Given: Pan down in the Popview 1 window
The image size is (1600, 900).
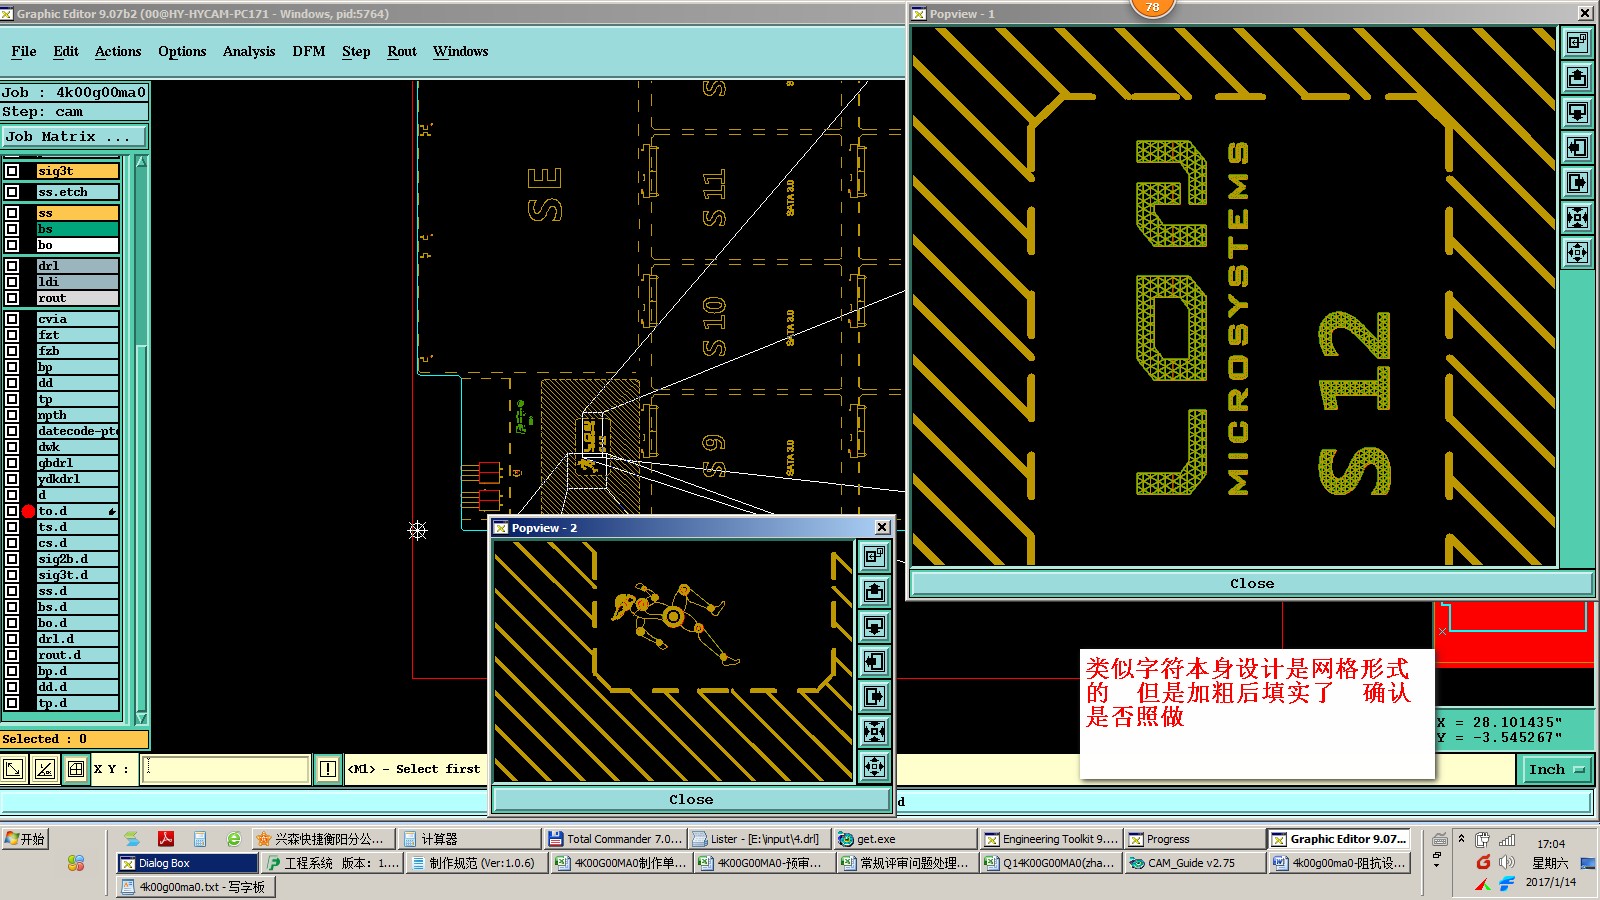Looking at the screenshot, I should pyautogui.click(x=1577, y=112).
